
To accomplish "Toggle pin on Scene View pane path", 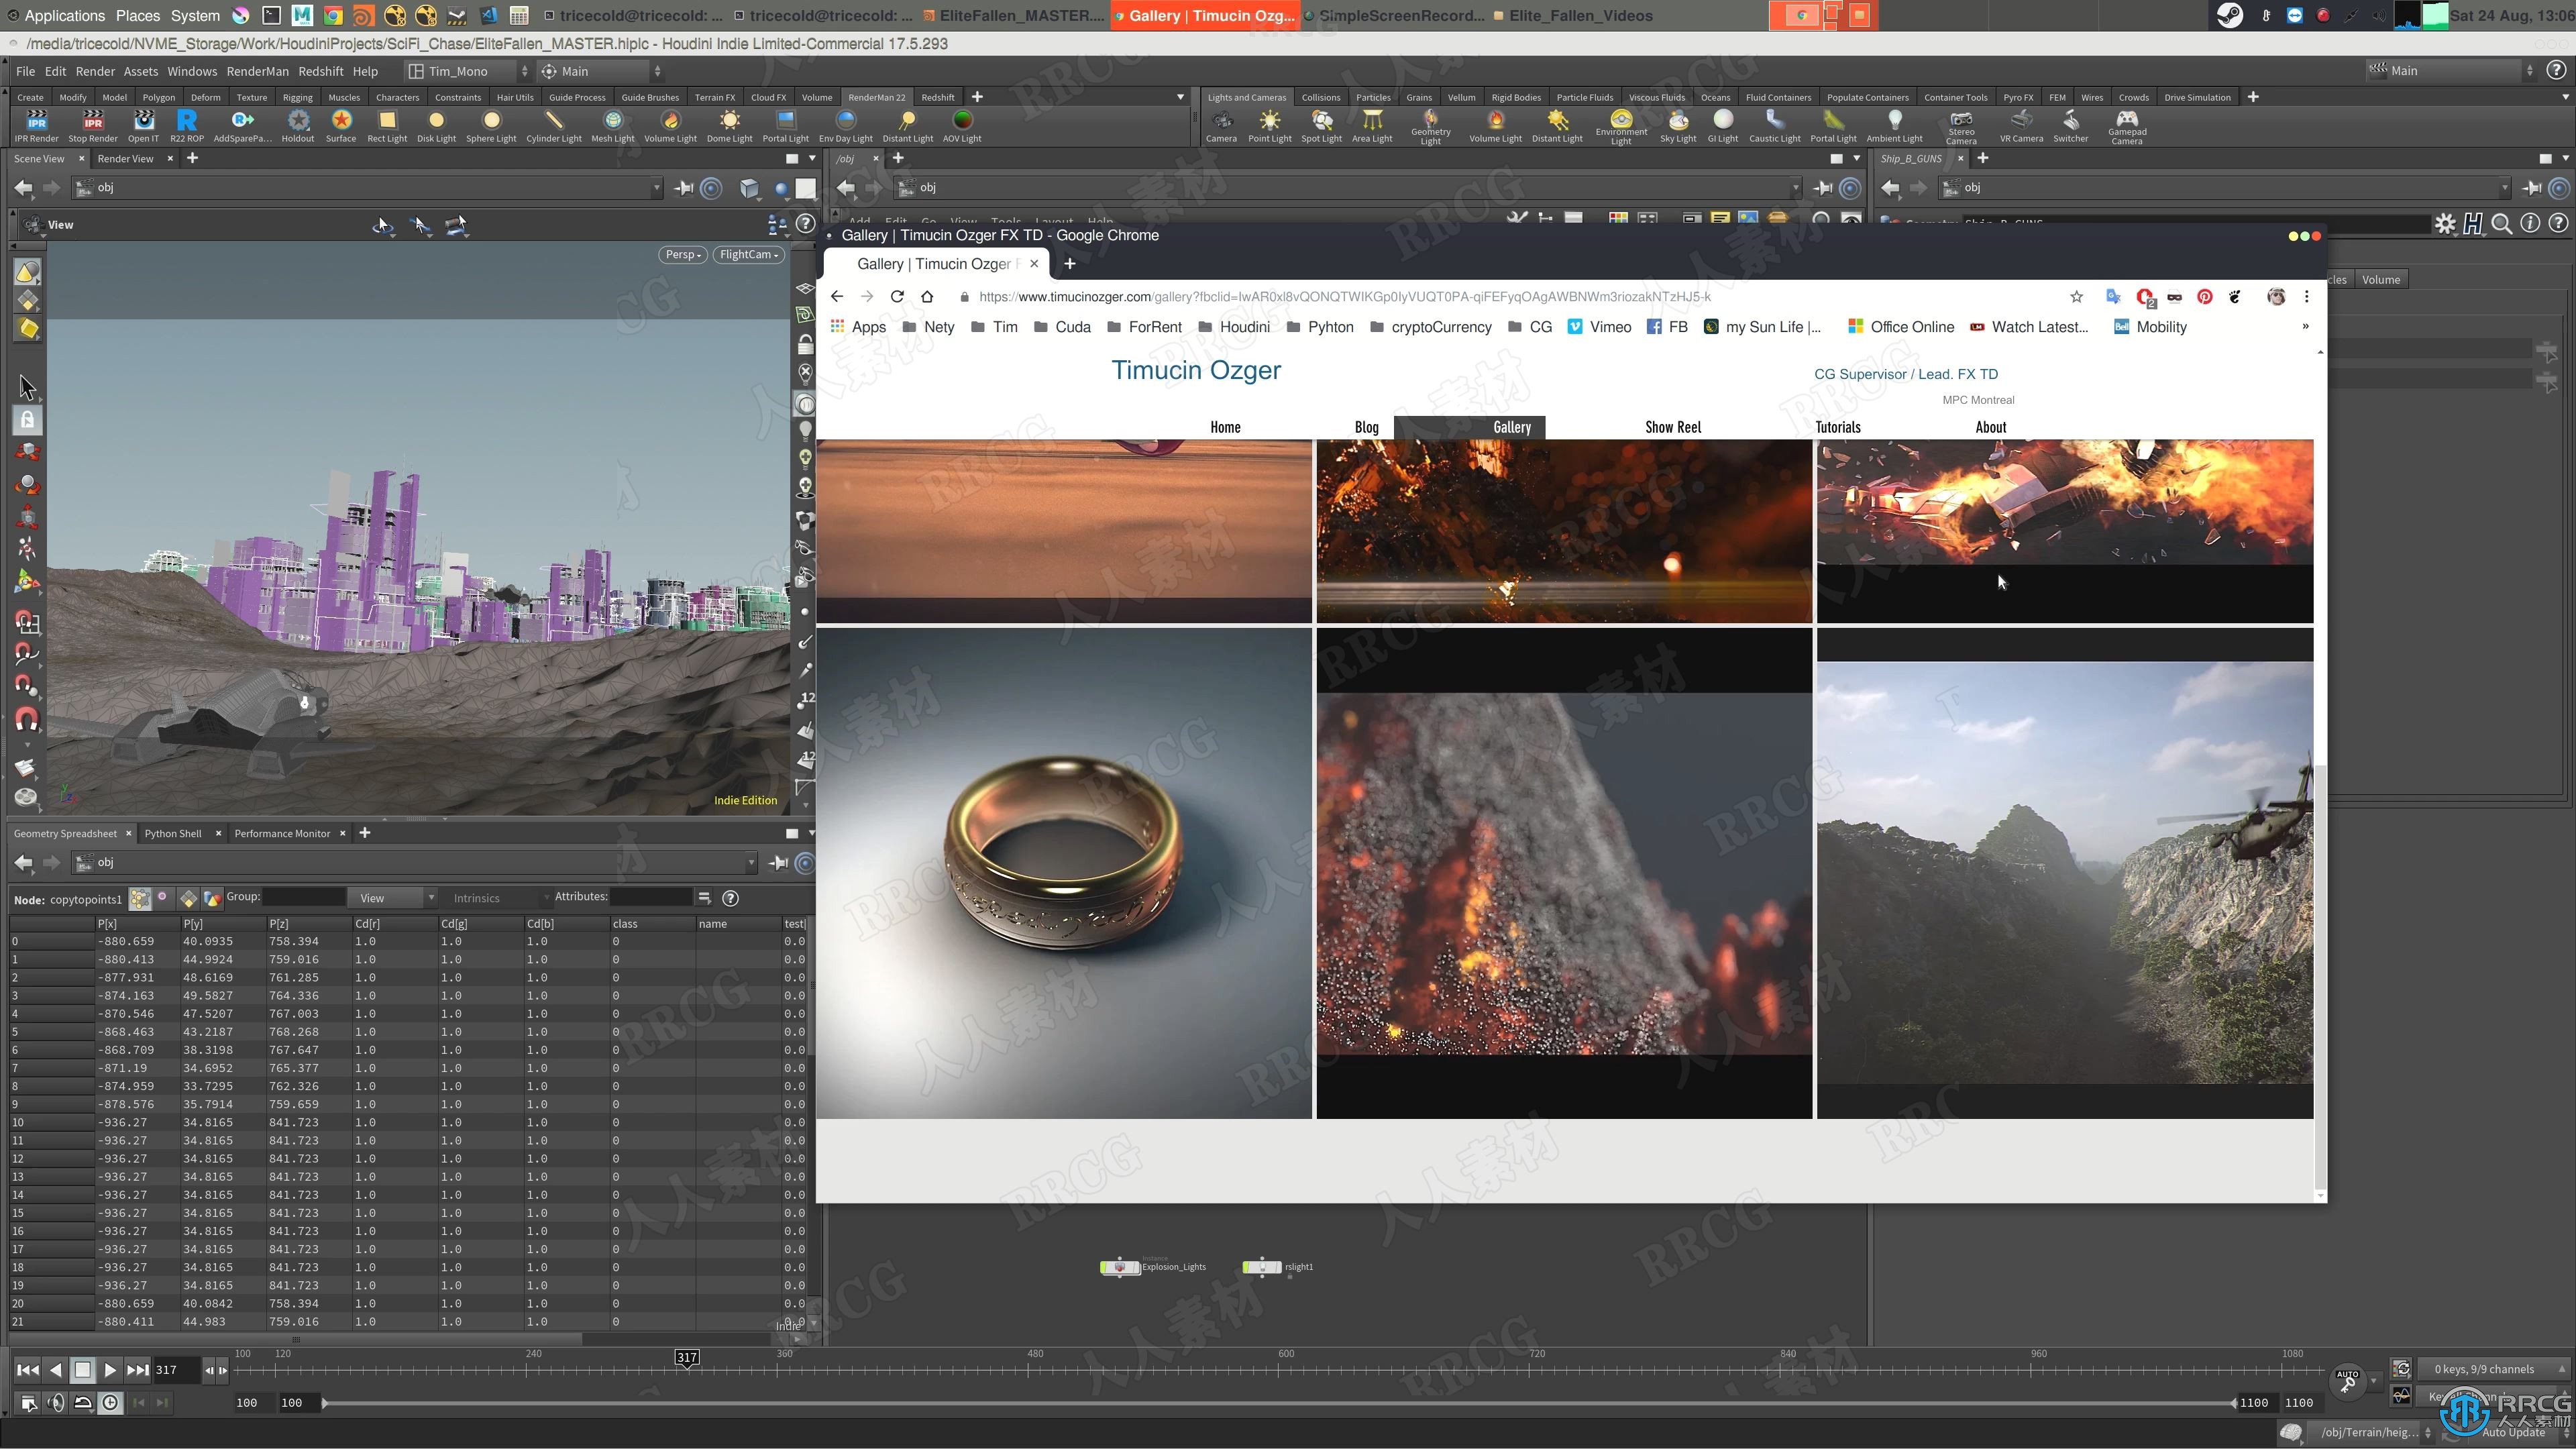I will 685,187.
